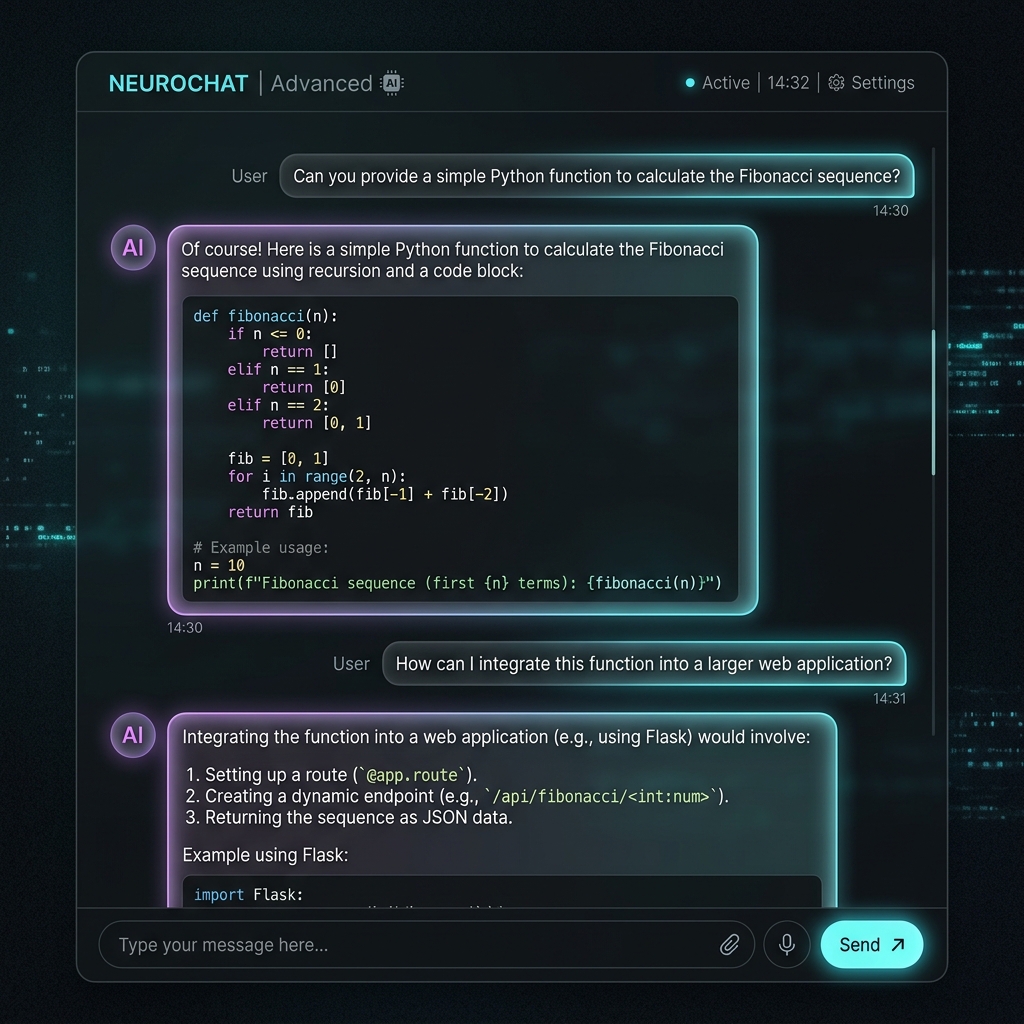Click the user bubble asking about Fibonacci sequence
The height and width of the screenshot is (1024, 1024).
(x=597, y=176)
